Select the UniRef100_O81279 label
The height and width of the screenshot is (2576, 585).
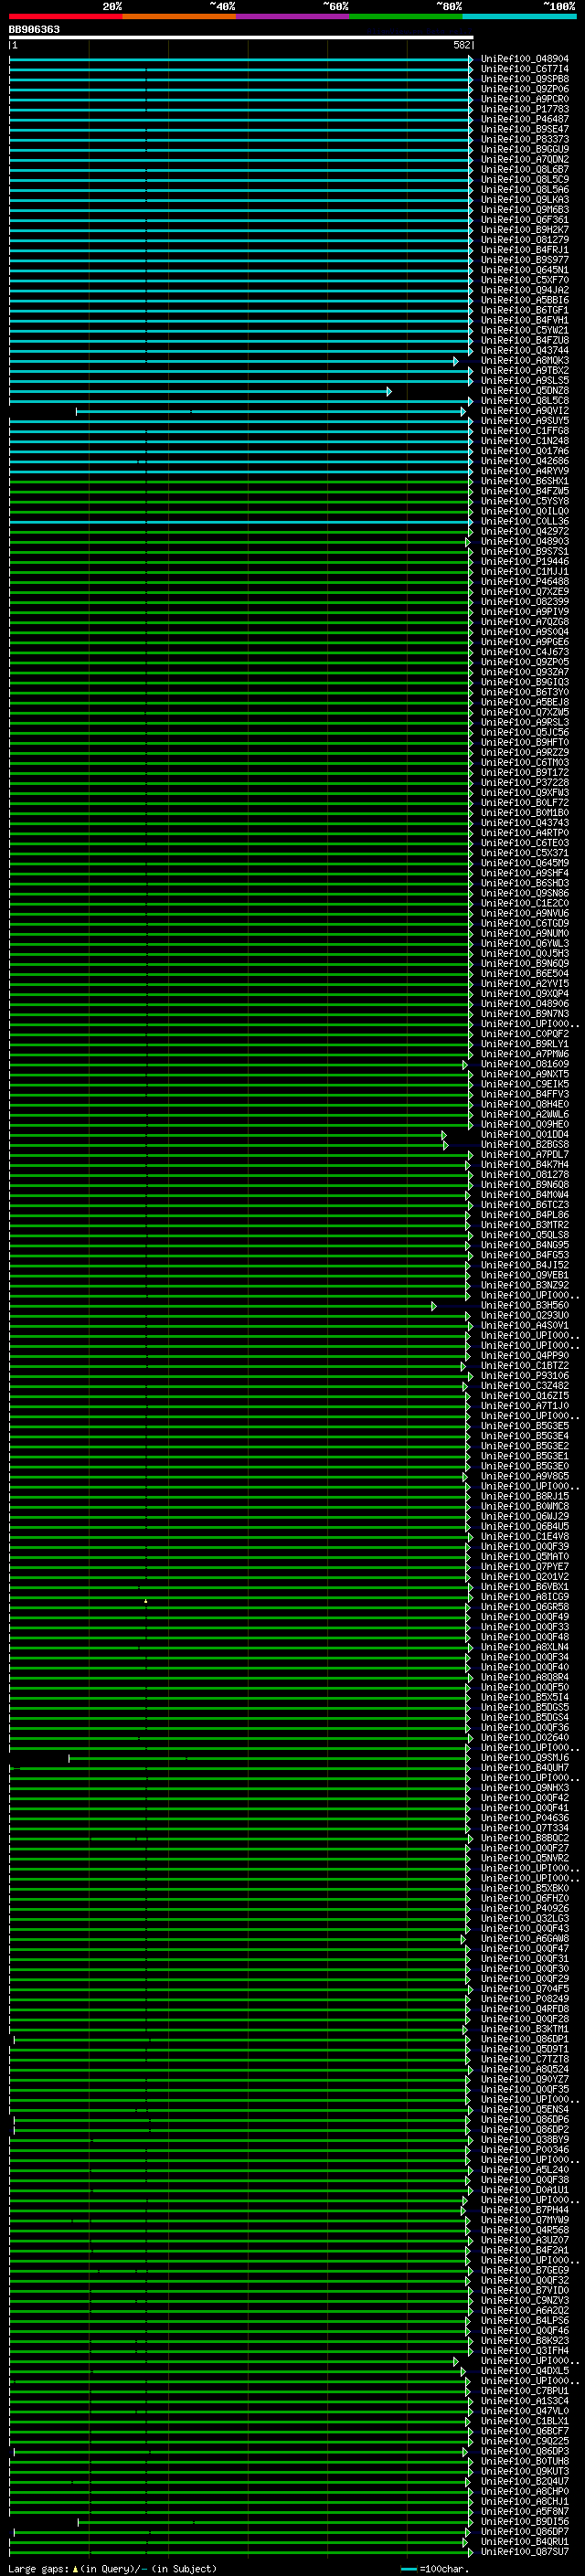pos(525,240)
